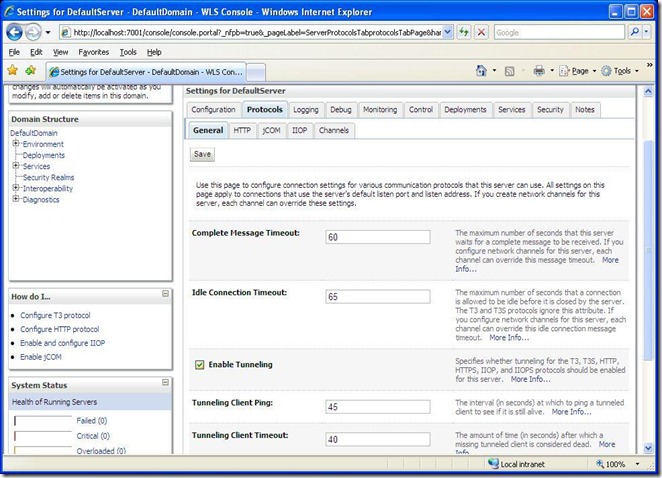Click the Stop loading red X icon

(481, 32)
